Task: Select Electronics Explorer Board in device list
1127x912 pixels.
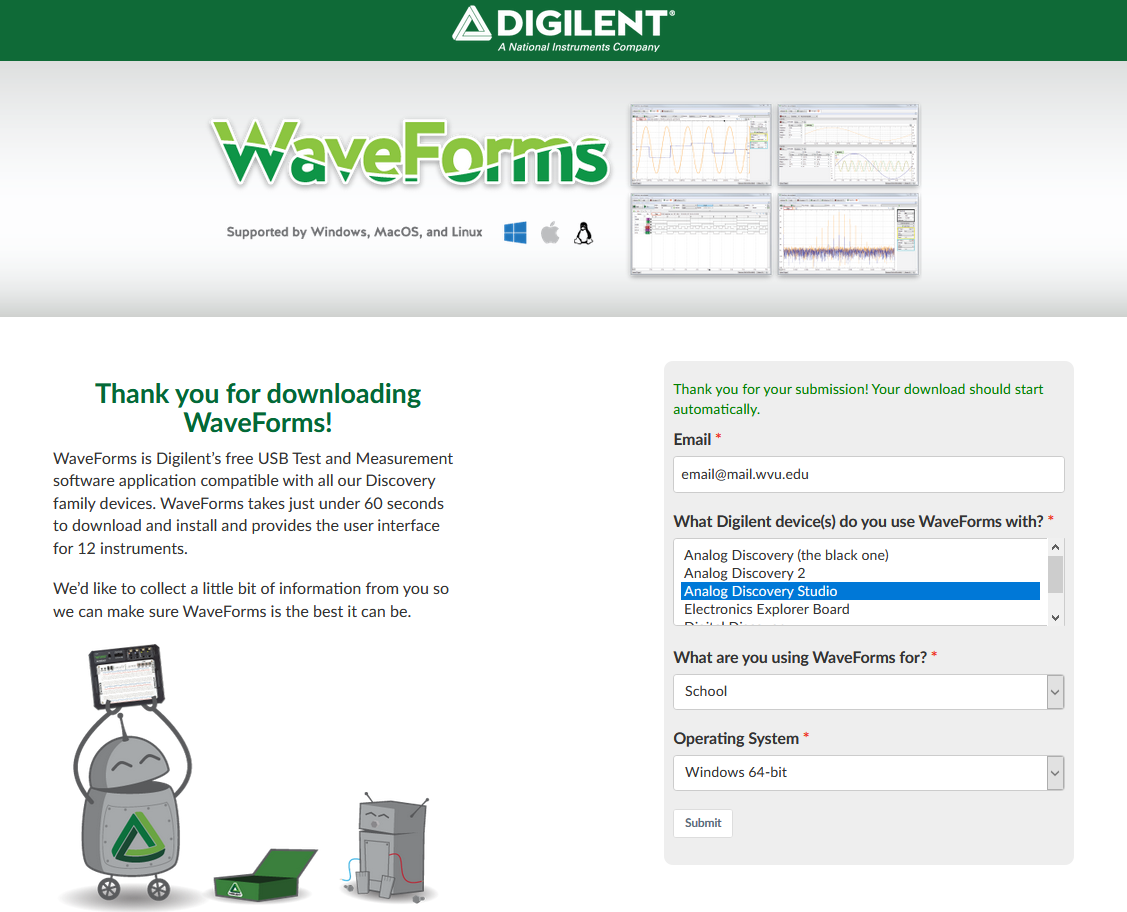Action: (x=860, y=609)
